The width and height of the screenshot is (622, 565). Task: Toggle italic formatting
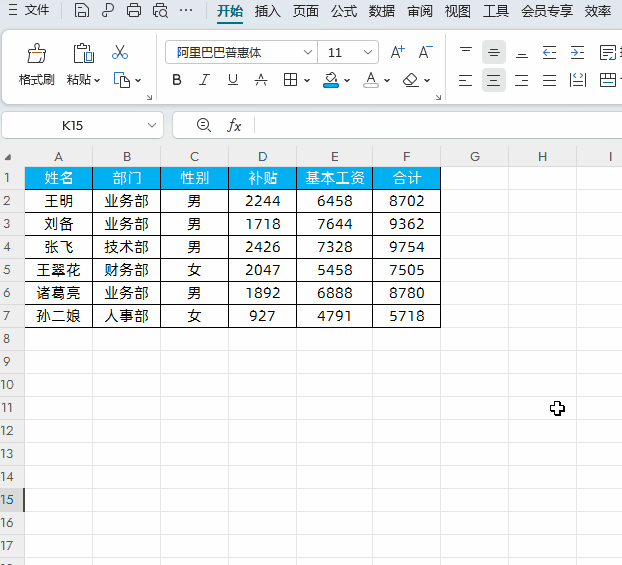(205, 80)
